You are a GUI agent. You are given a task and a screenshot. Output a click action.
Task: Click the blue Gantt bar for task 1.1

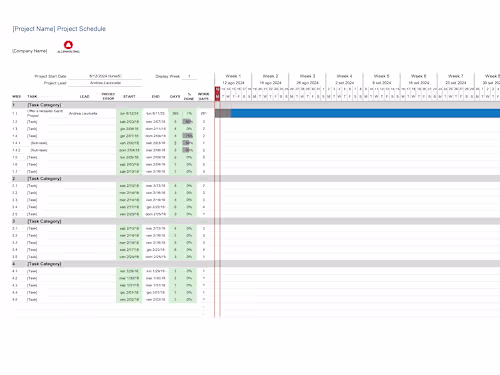(x=365, y=113)
